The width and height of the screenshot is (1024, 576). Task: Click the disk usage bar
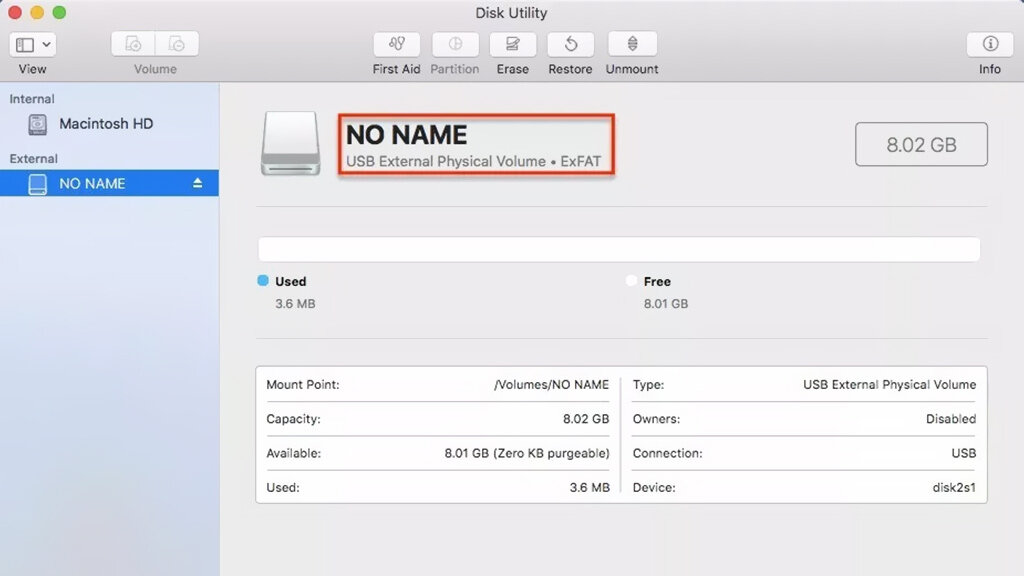[619, 249]
